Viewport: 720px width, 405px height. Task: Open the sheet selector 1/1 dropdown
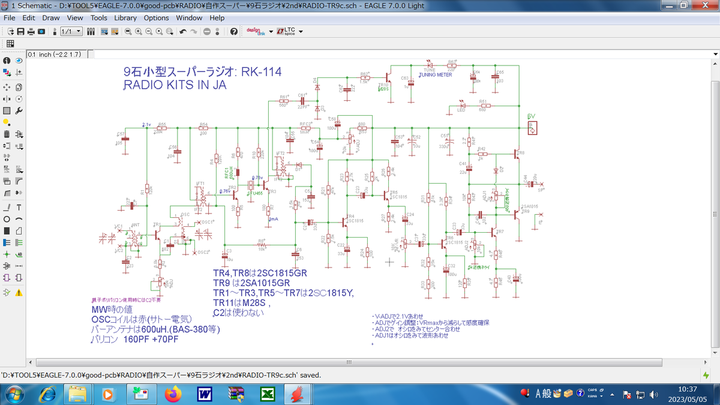coord(78,32)
